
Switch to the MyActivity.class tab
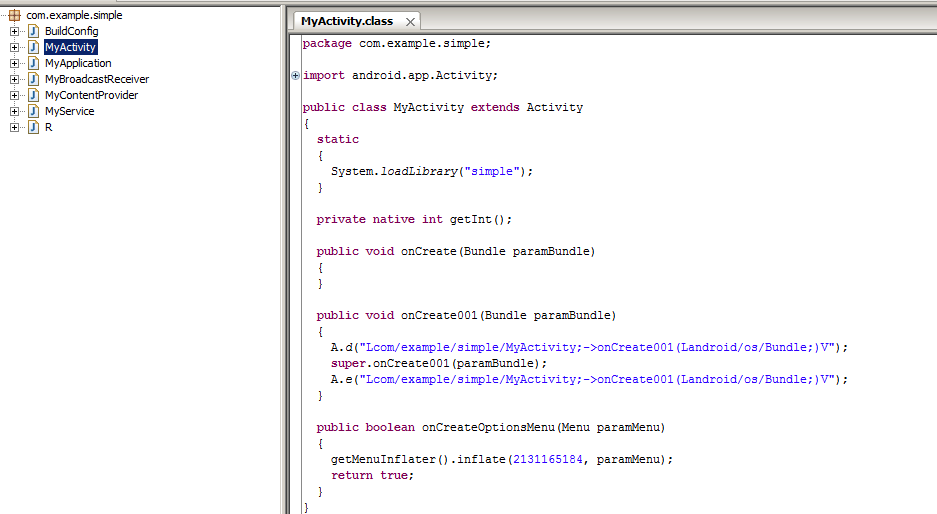coord(347,21)
